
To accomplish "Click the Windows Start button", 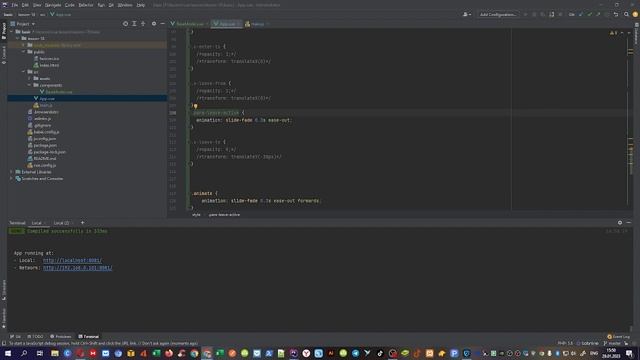I will pyautogui.click(x=8, y=353).
